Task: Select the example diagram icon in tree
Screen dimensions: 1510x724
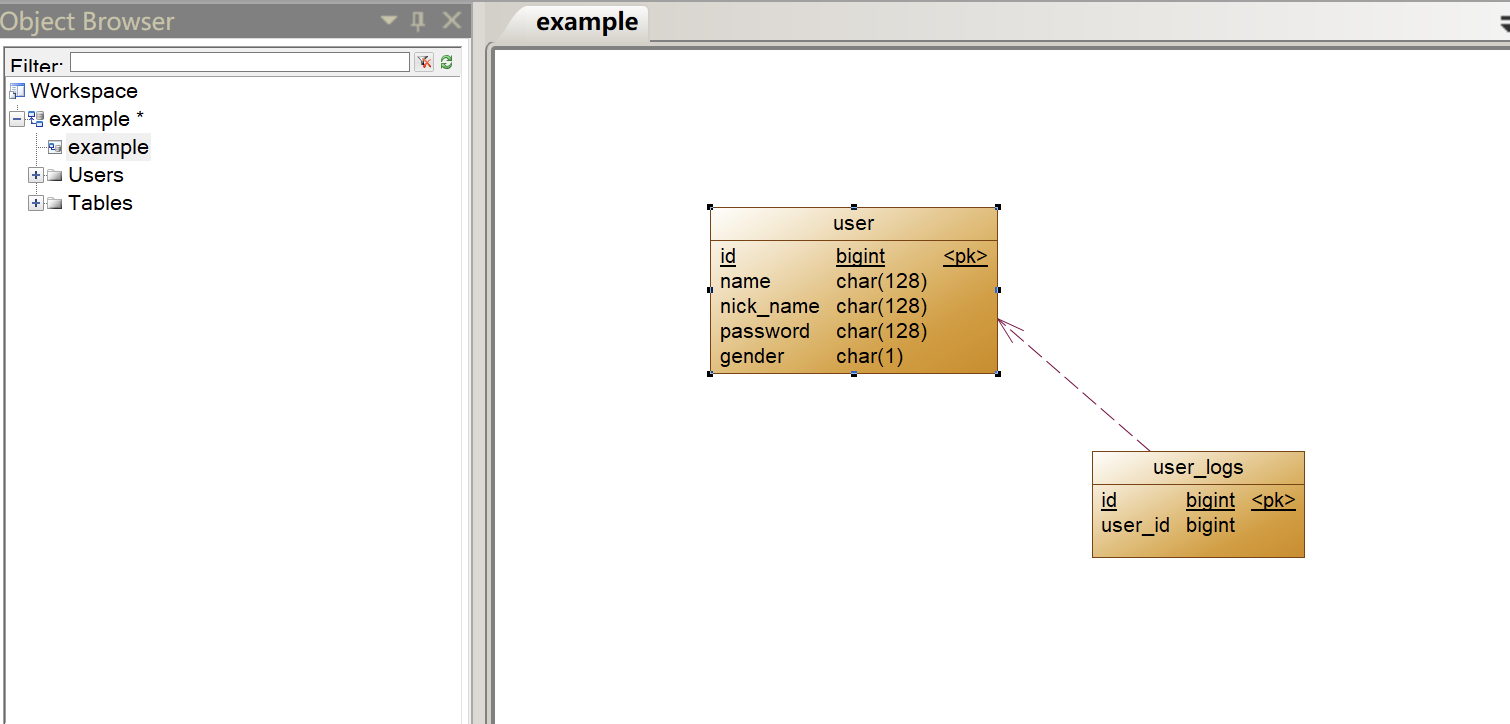Action: 55,147
